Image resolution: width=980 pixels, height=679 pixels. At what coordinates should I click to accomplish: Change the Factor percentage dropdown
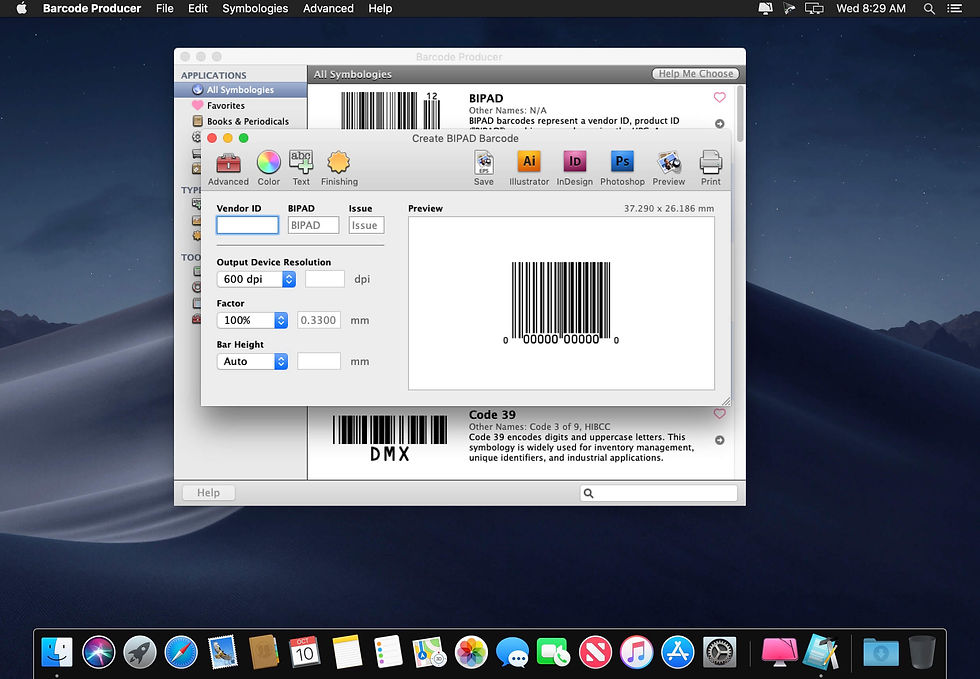tap(252, 320)
